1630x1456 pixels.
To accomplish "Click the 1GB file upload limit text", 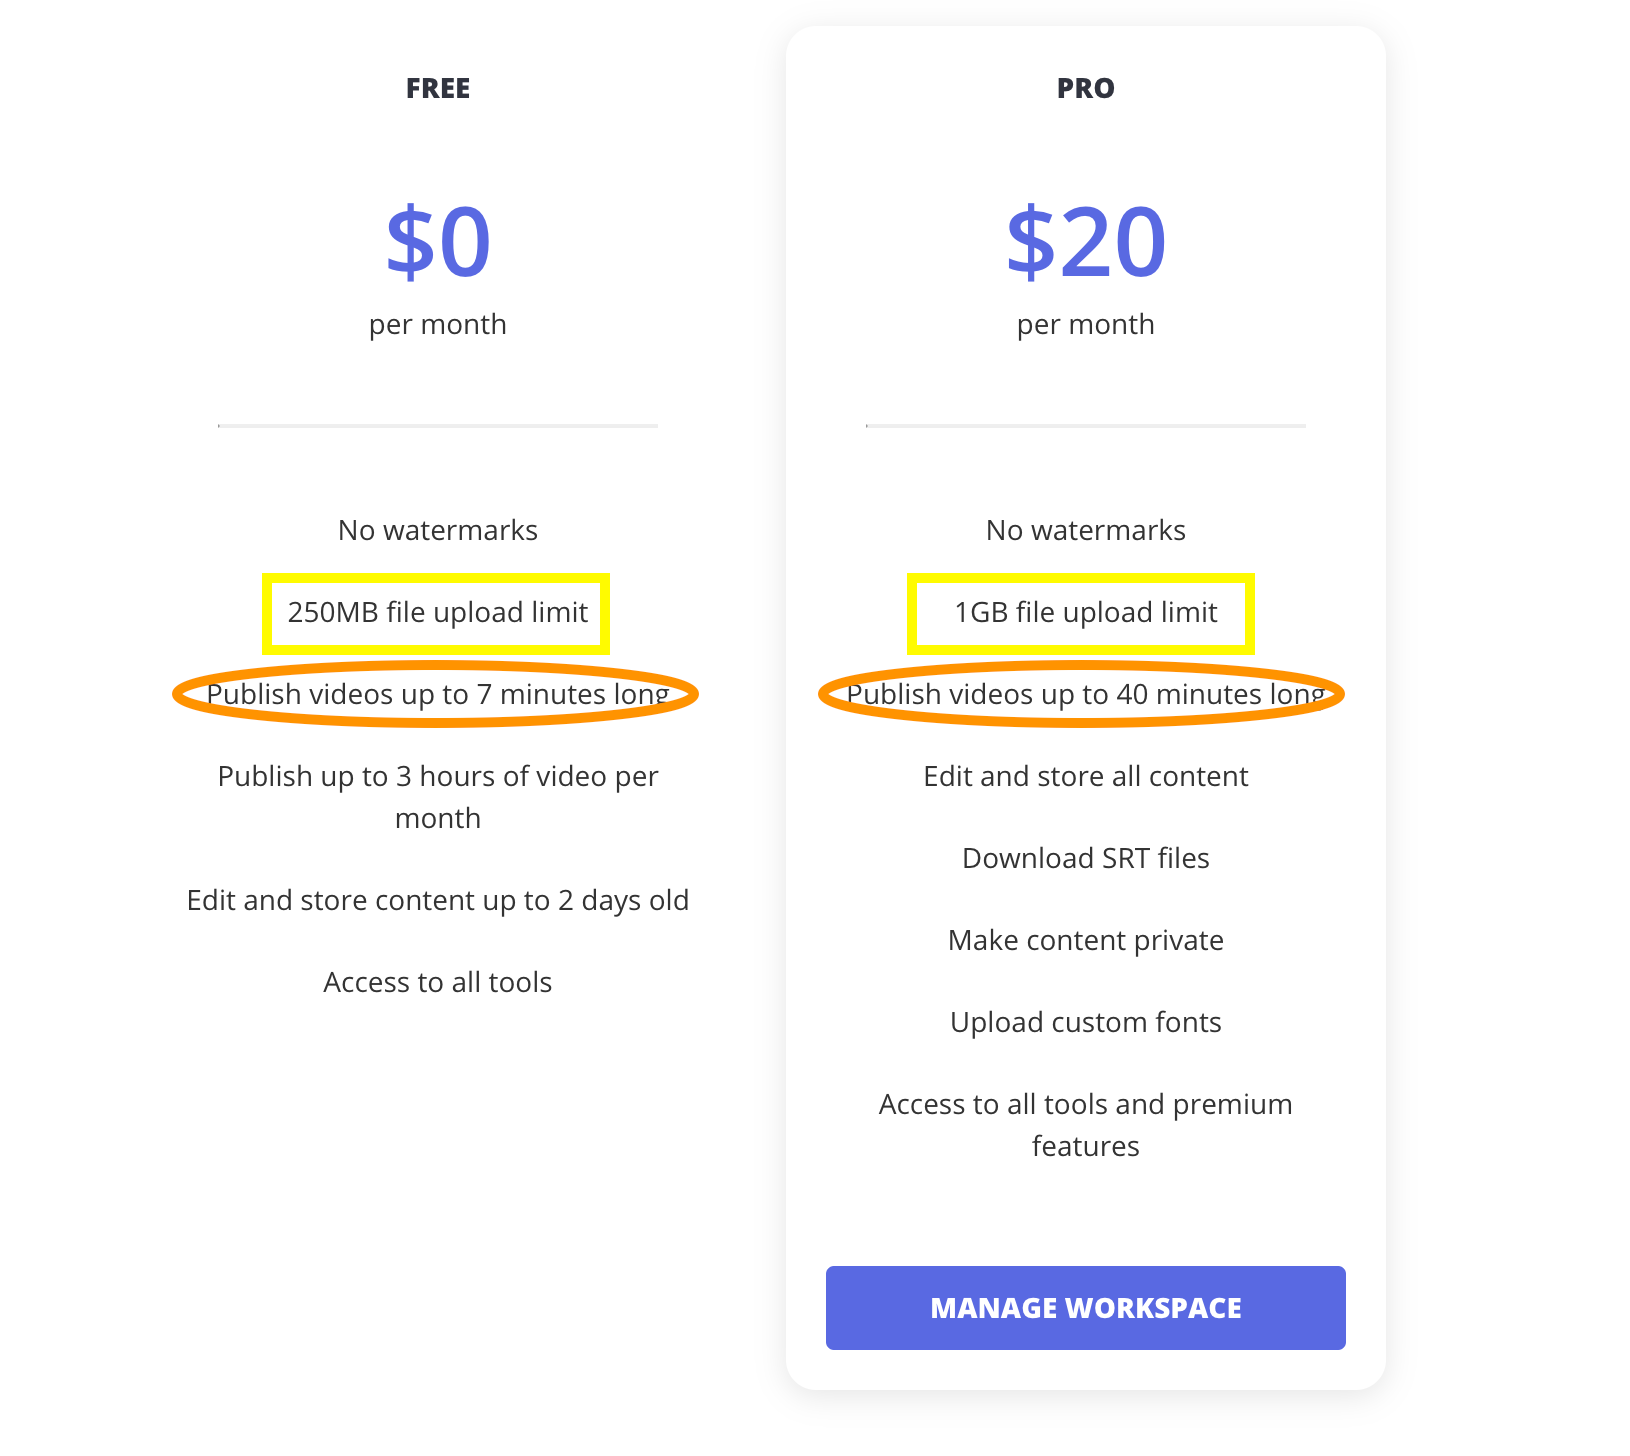I will click(x=1085, y=612).
